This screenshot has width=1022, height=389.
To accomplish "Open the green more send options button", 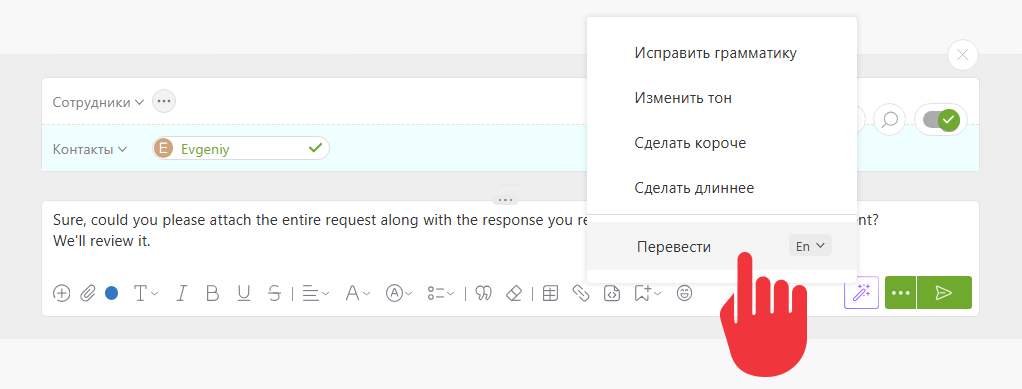I will 901,293.
